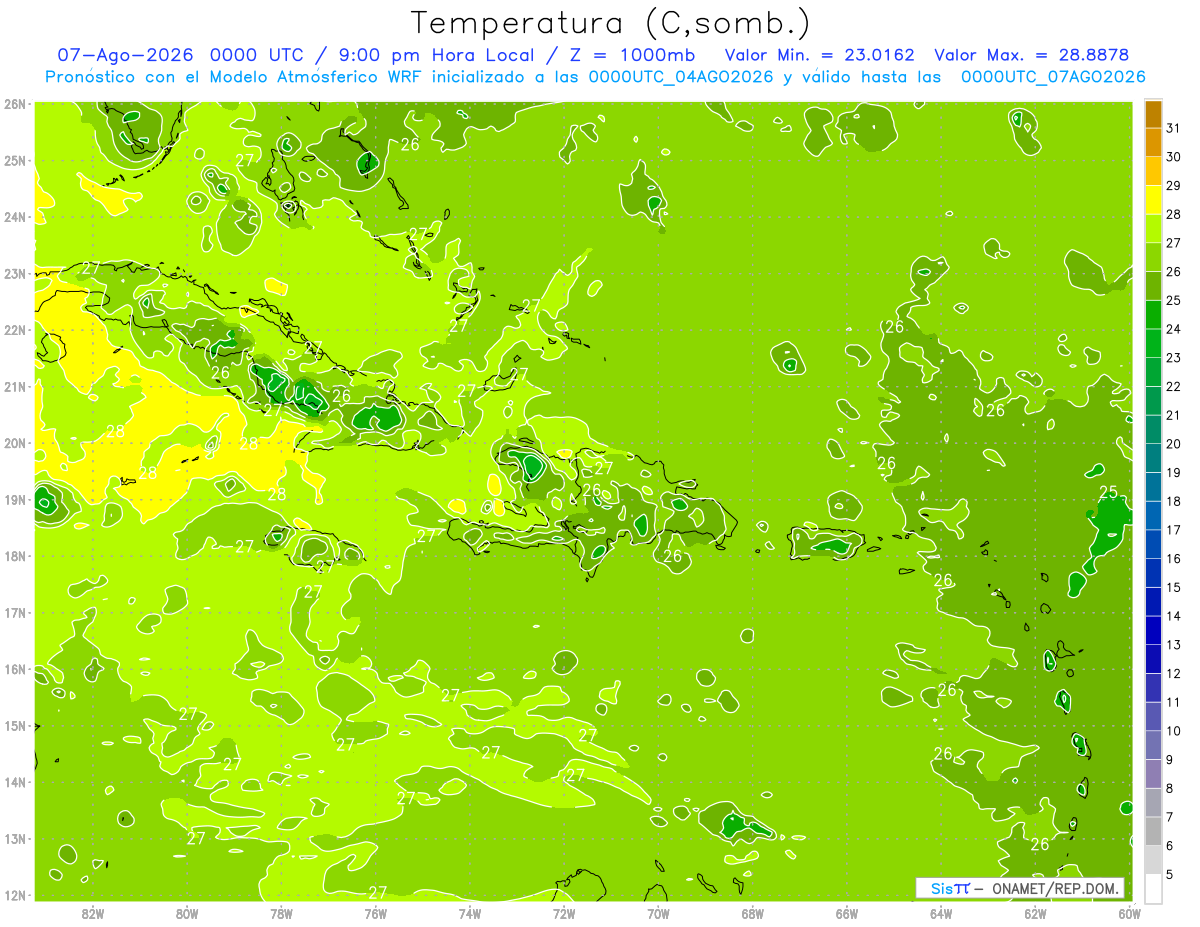The image size is (1200, 927).
Task: Click the gray color bar segment between 6 and 7
Action: [1153, 831]
